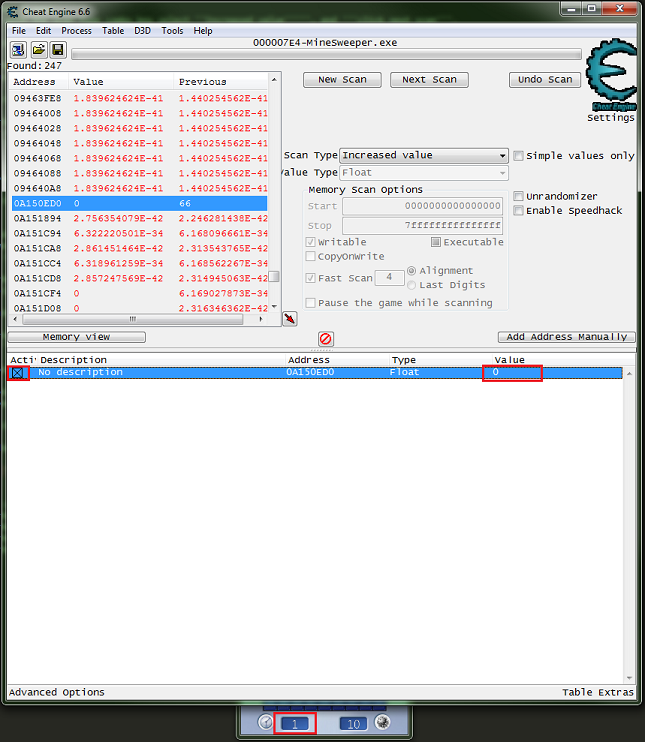The image size is (645, 742).
Task: Click Add Address Manually button
Action: (566, 337)
